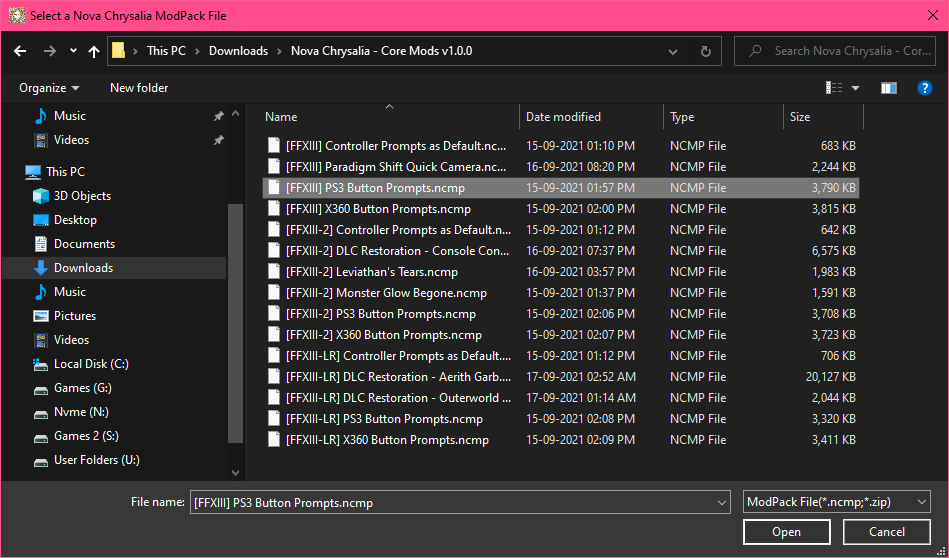Select [FFXIII-2] X360 Button Prompts.ncmp
949x558 pixels.
(x=561, y=335)
